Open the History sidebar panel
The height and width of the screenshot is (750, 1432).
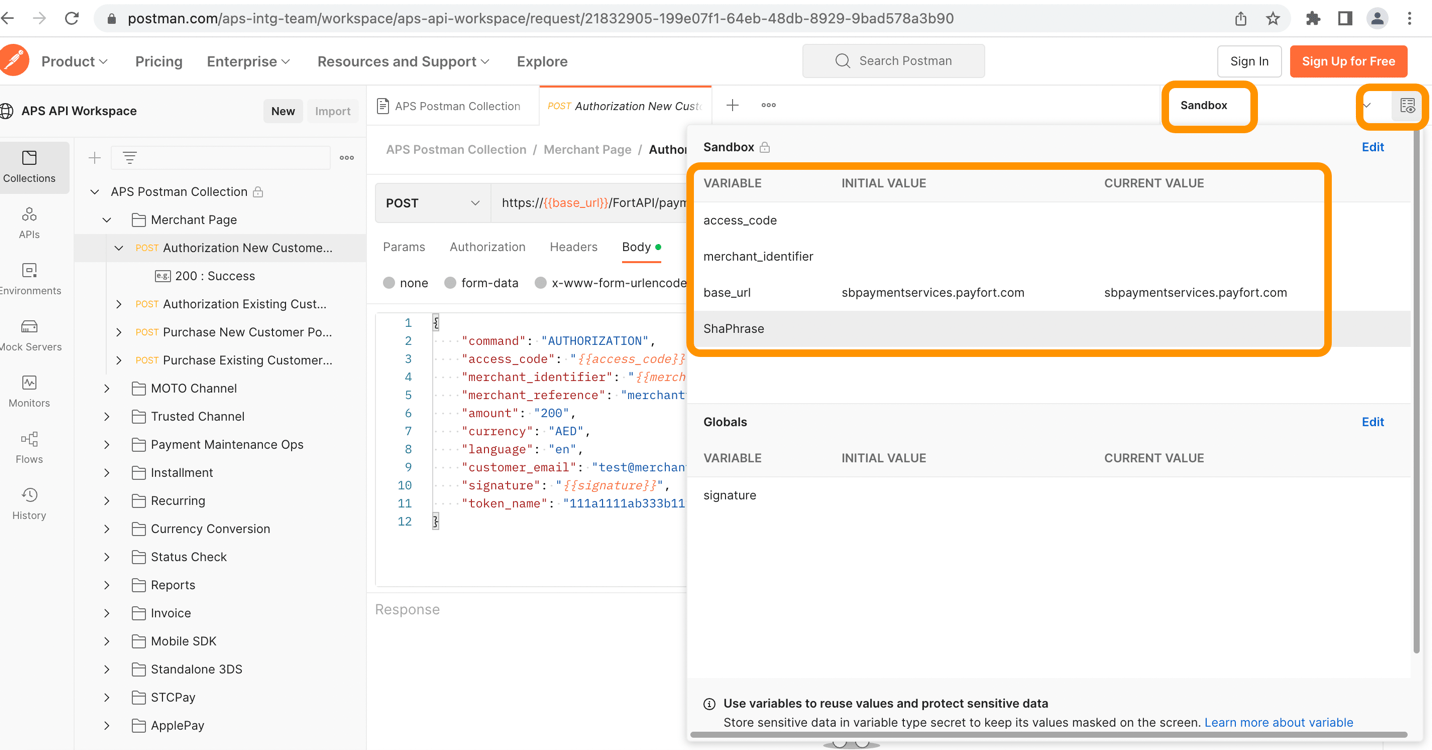pos(29,503)
